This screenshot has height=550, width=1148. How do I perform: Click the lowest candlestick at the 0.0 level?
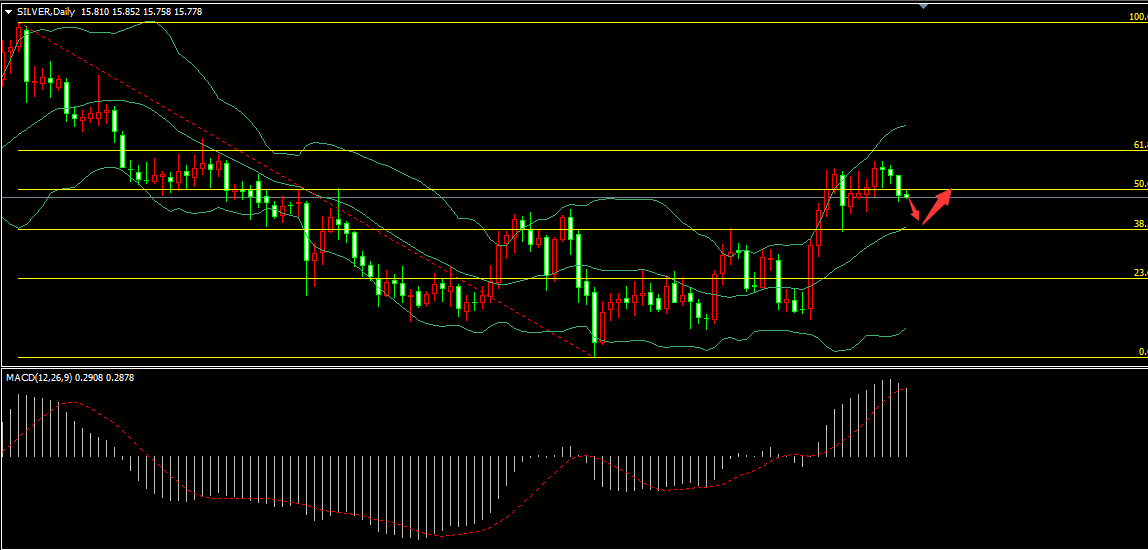click(x=595, y=320)
